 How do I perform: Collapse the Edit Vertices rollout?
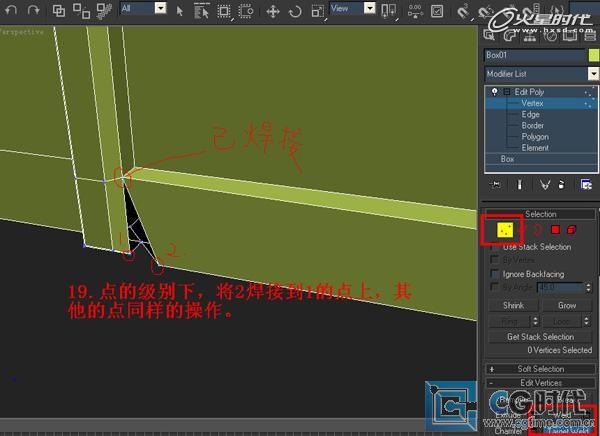point(540,383)
